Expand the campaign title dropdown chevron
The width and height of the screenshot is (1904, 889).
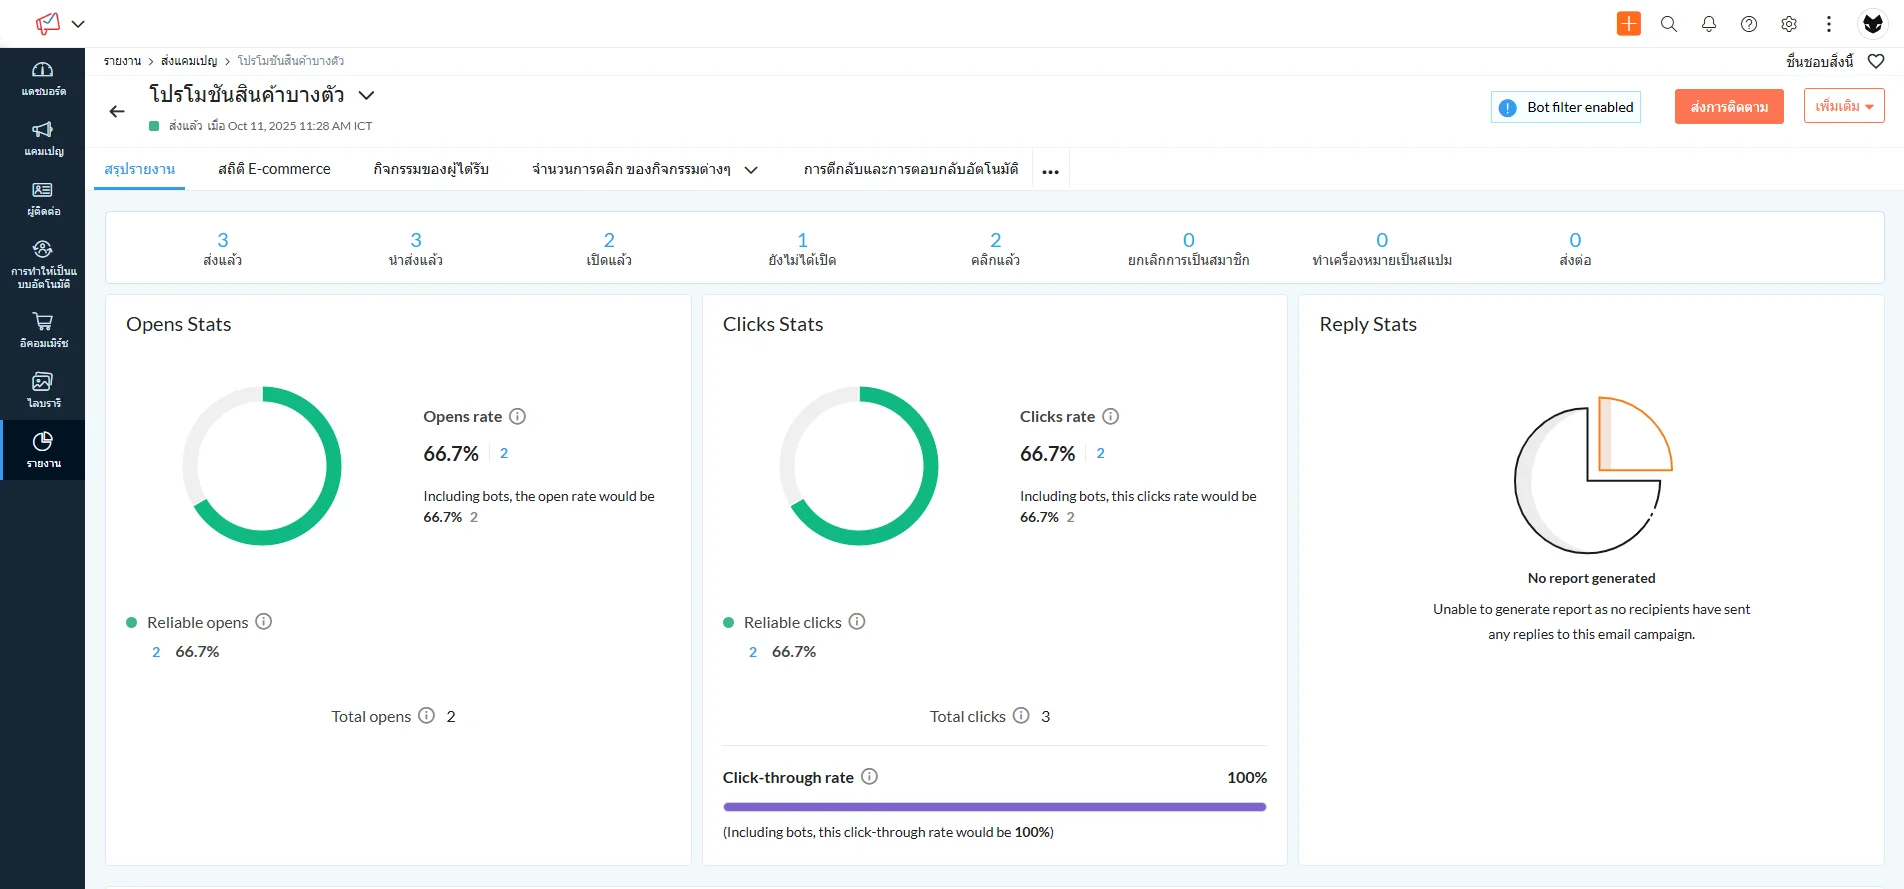coord(366,95)
